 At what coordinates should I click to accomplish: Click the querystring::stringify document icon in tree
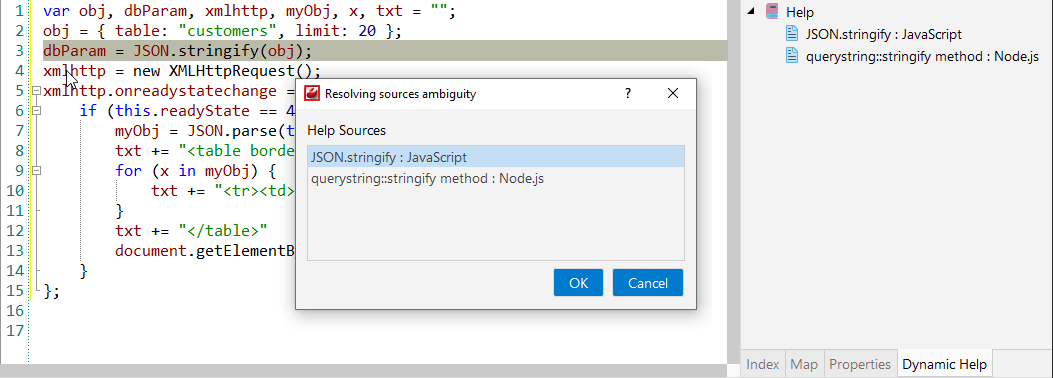point(792,56)
